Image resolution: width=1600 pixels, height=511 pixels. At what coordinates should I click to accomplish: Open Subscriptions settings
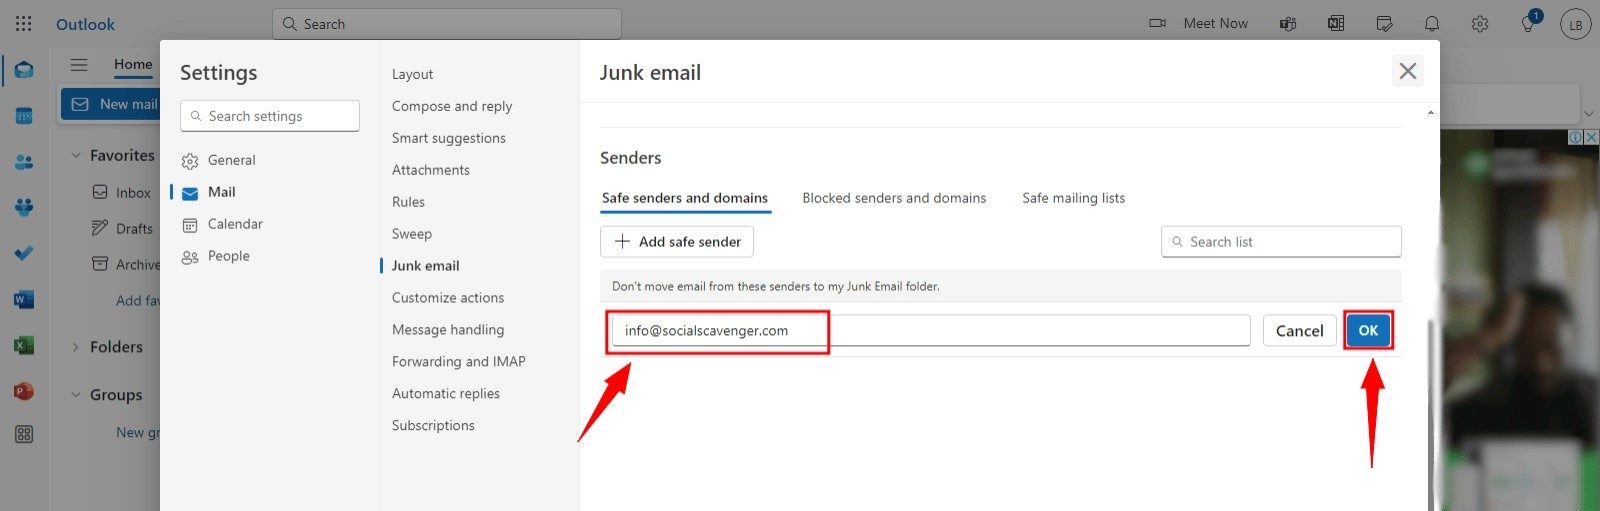pos(433,426)
